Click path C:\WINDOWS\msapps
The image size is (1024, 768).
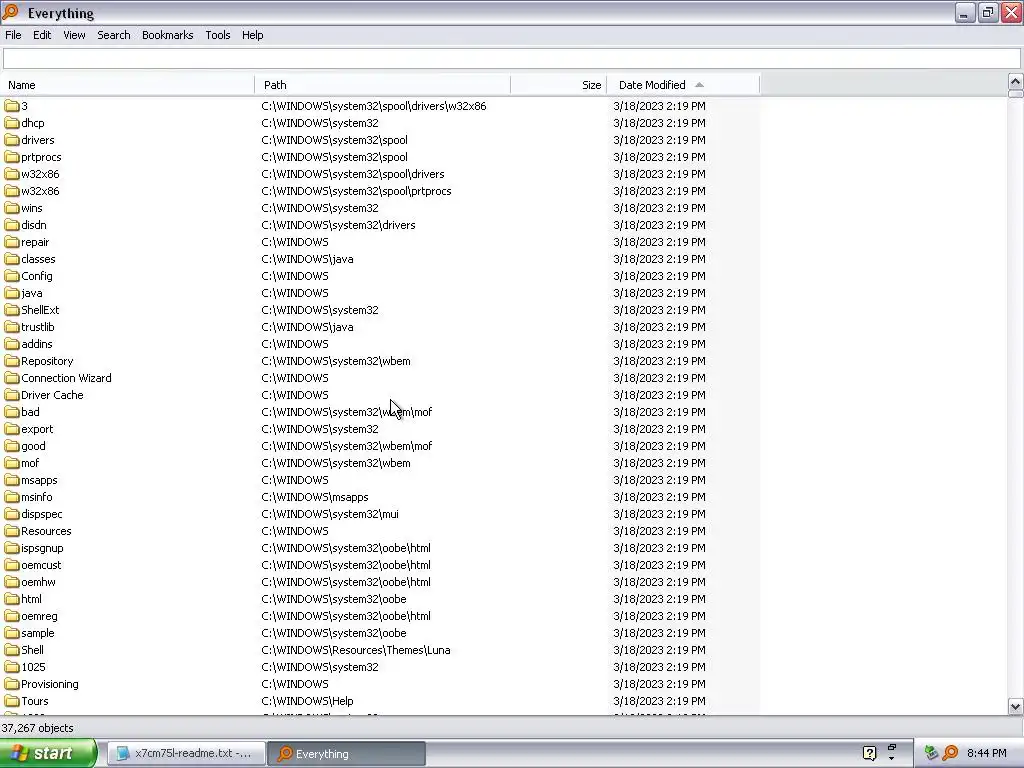click(315, 497)
